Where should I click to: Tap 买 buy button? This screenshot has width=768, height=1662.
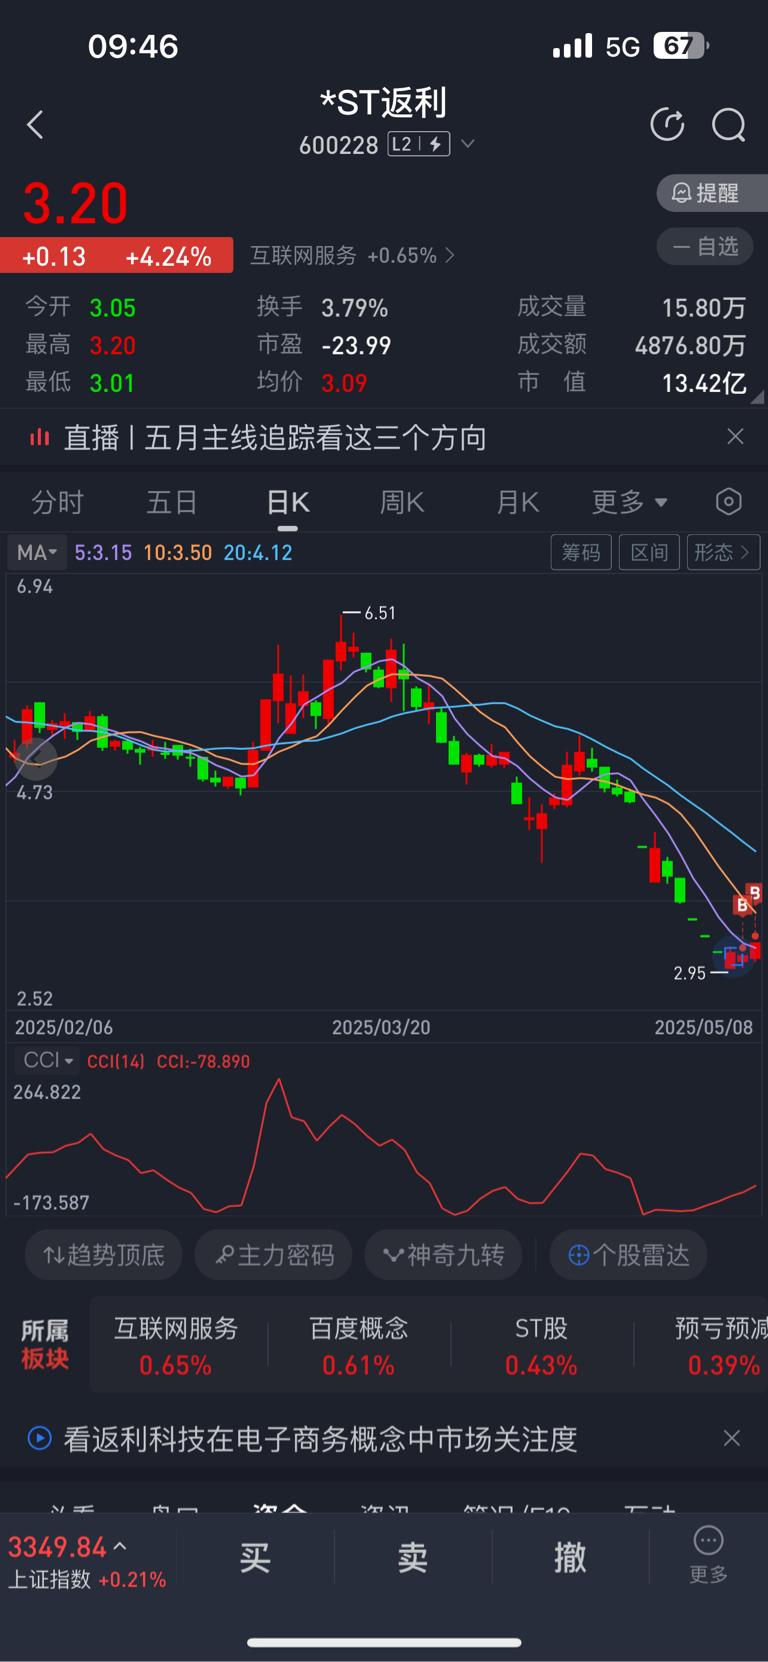coord(255,1557)
